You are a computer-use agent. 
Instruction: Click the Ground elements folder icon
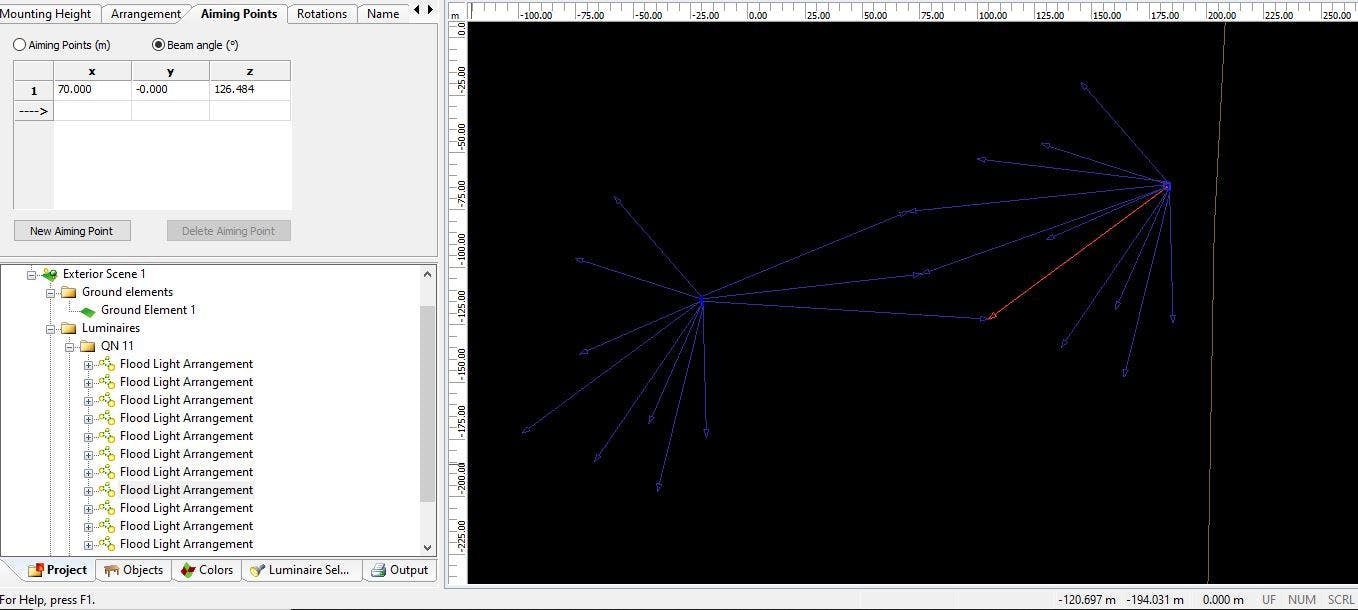coord(68,292)
